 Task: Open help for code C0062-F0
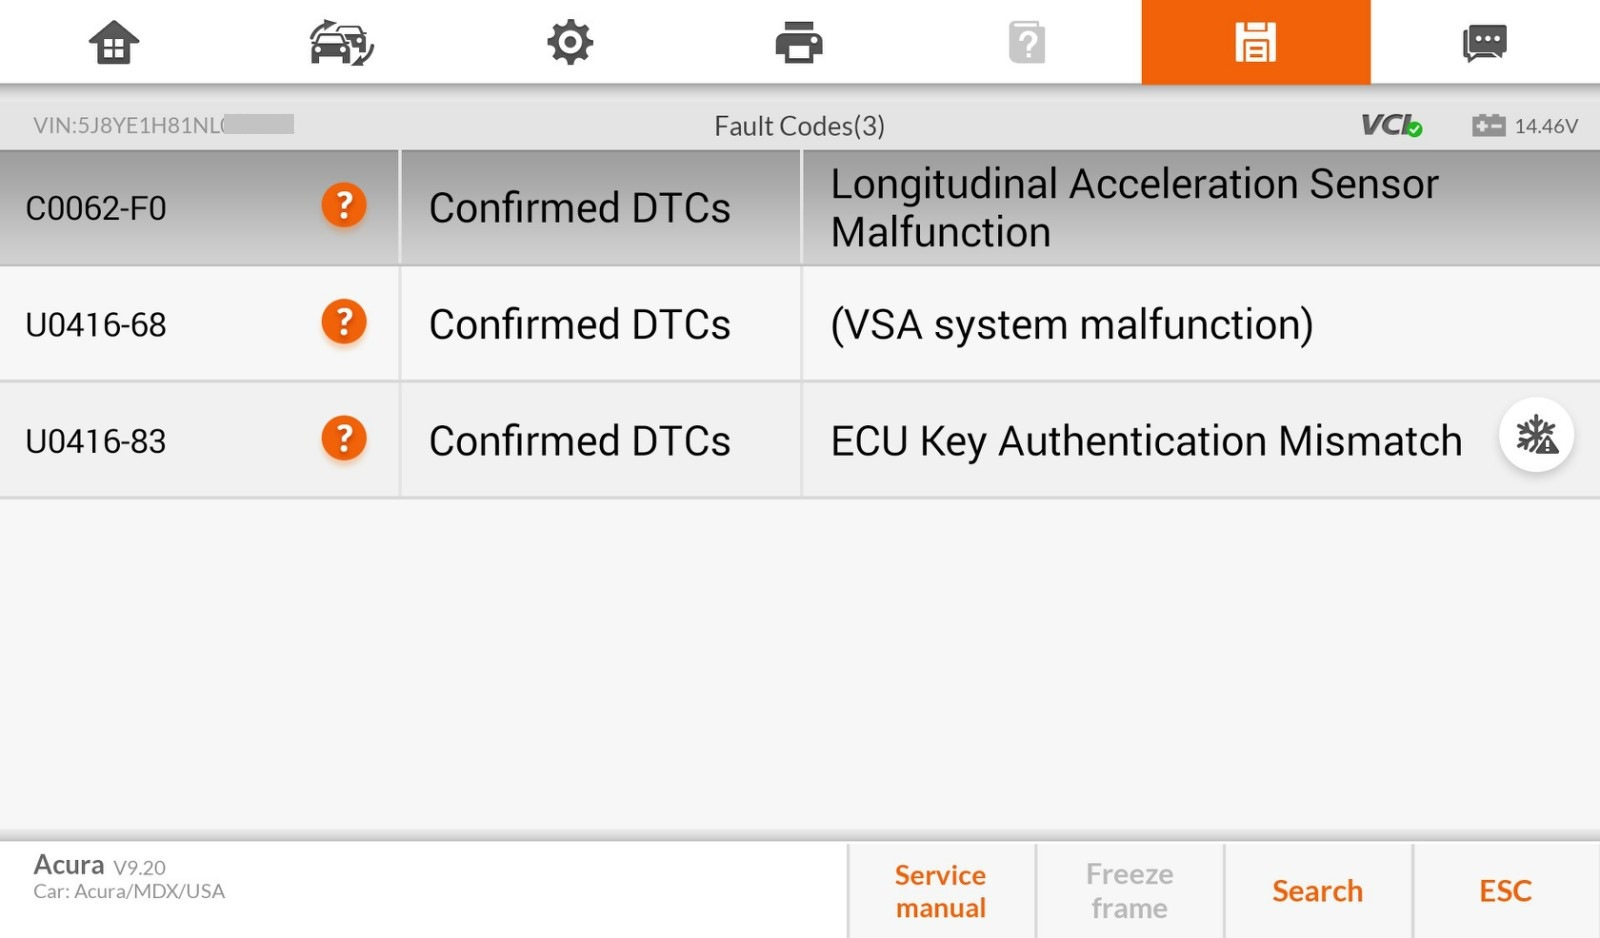point(343,206)
